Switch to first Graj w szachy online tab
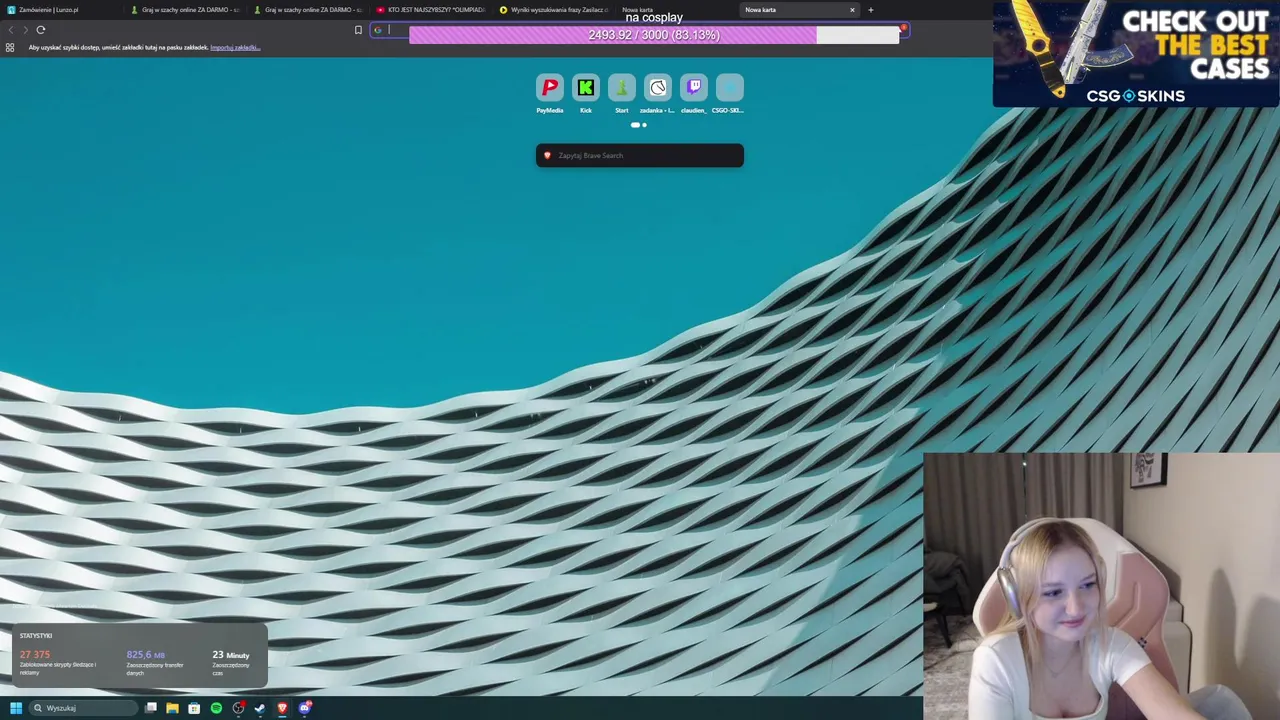 coord(186,10)
